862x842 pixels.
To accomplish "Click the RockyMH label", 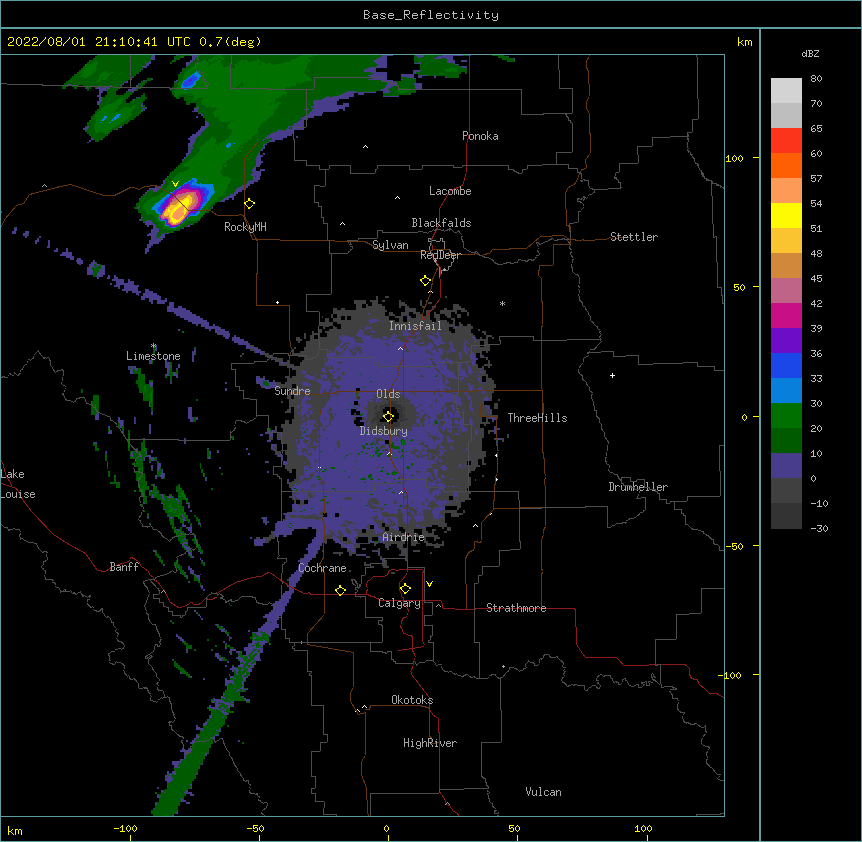I will tap(245, 227).
